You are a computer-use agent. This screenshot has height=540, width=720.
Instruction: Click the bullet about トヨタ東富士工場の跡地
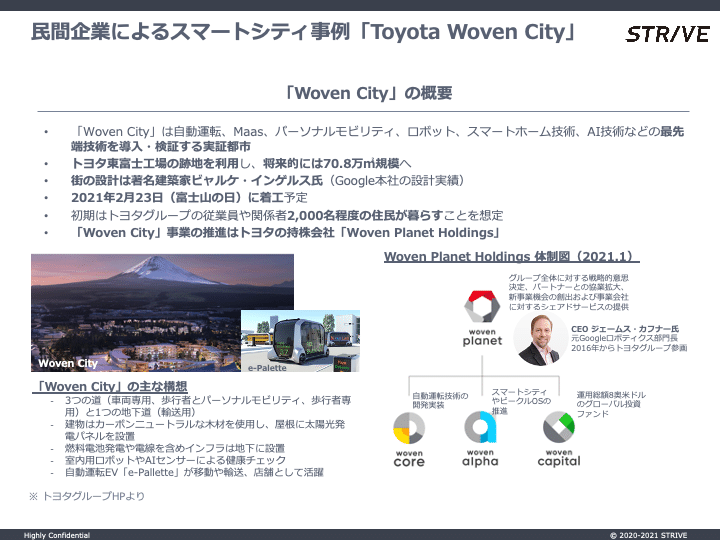pyautogui.click(x=241, y=163)
